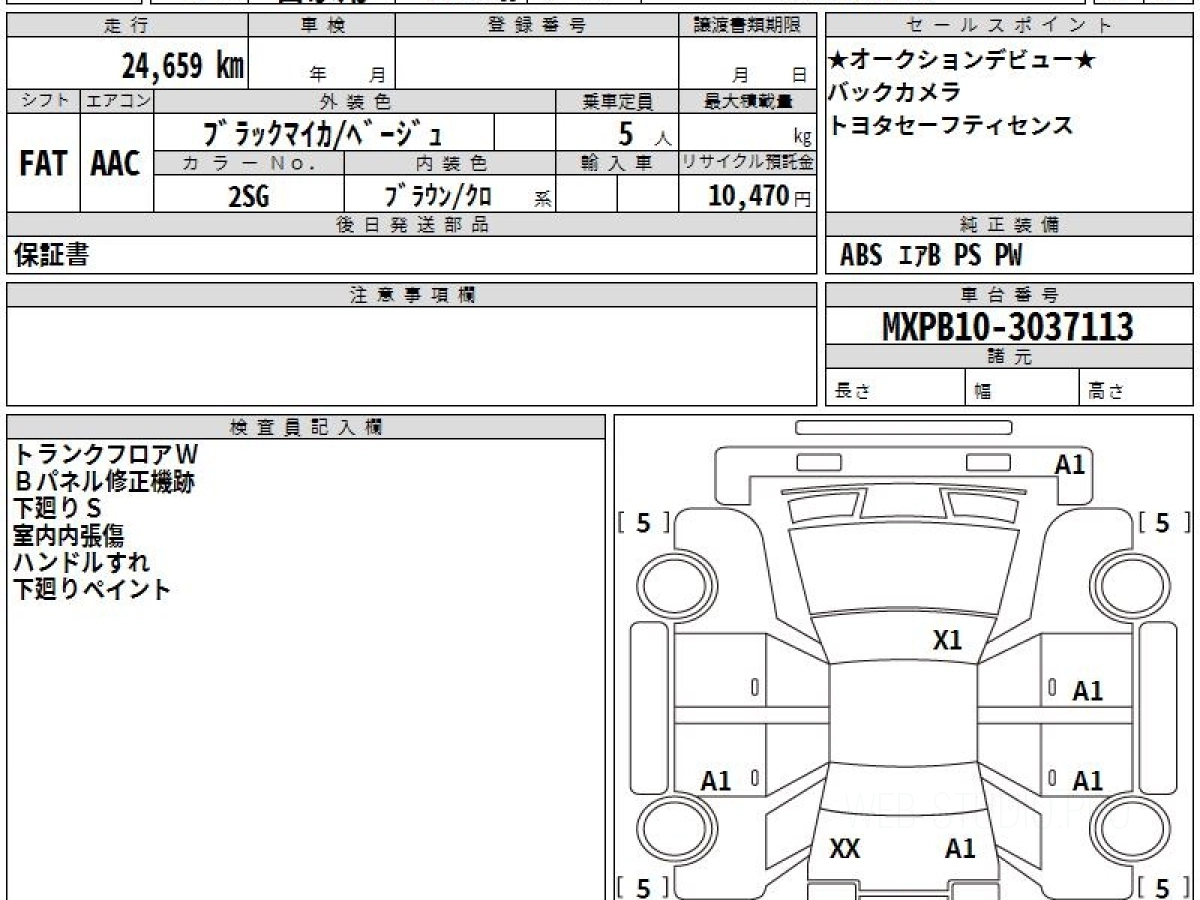
Task: Click the 注意事項欄 header
Action: 412,295
